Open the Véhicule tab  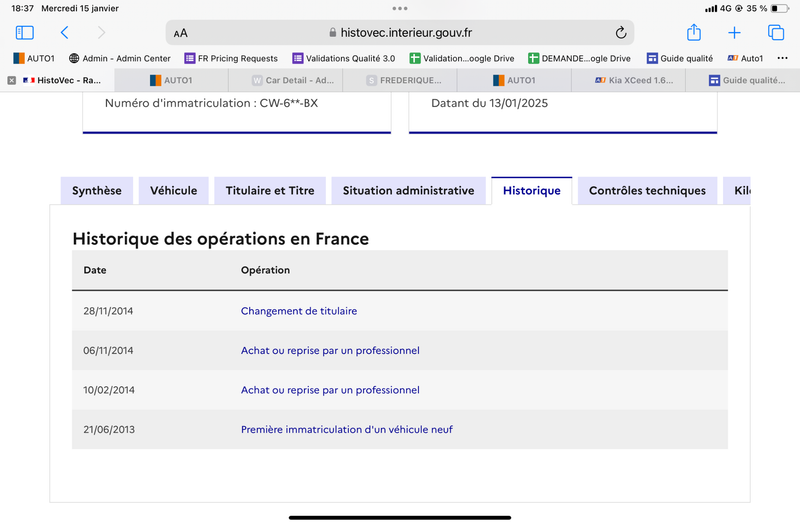coord(173,191)
